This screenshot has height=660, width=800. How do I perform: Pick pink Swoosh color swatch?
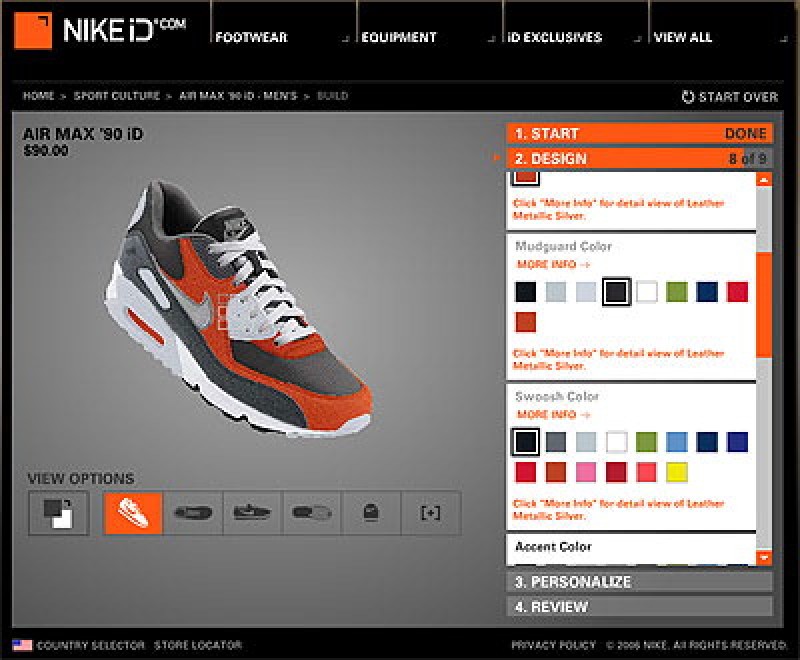586,472
